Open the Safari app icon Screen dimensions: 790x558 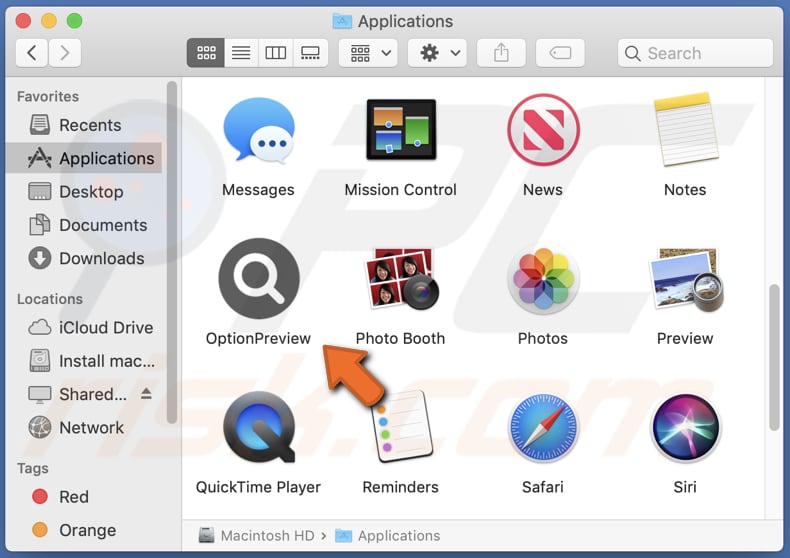click(543, 428)
